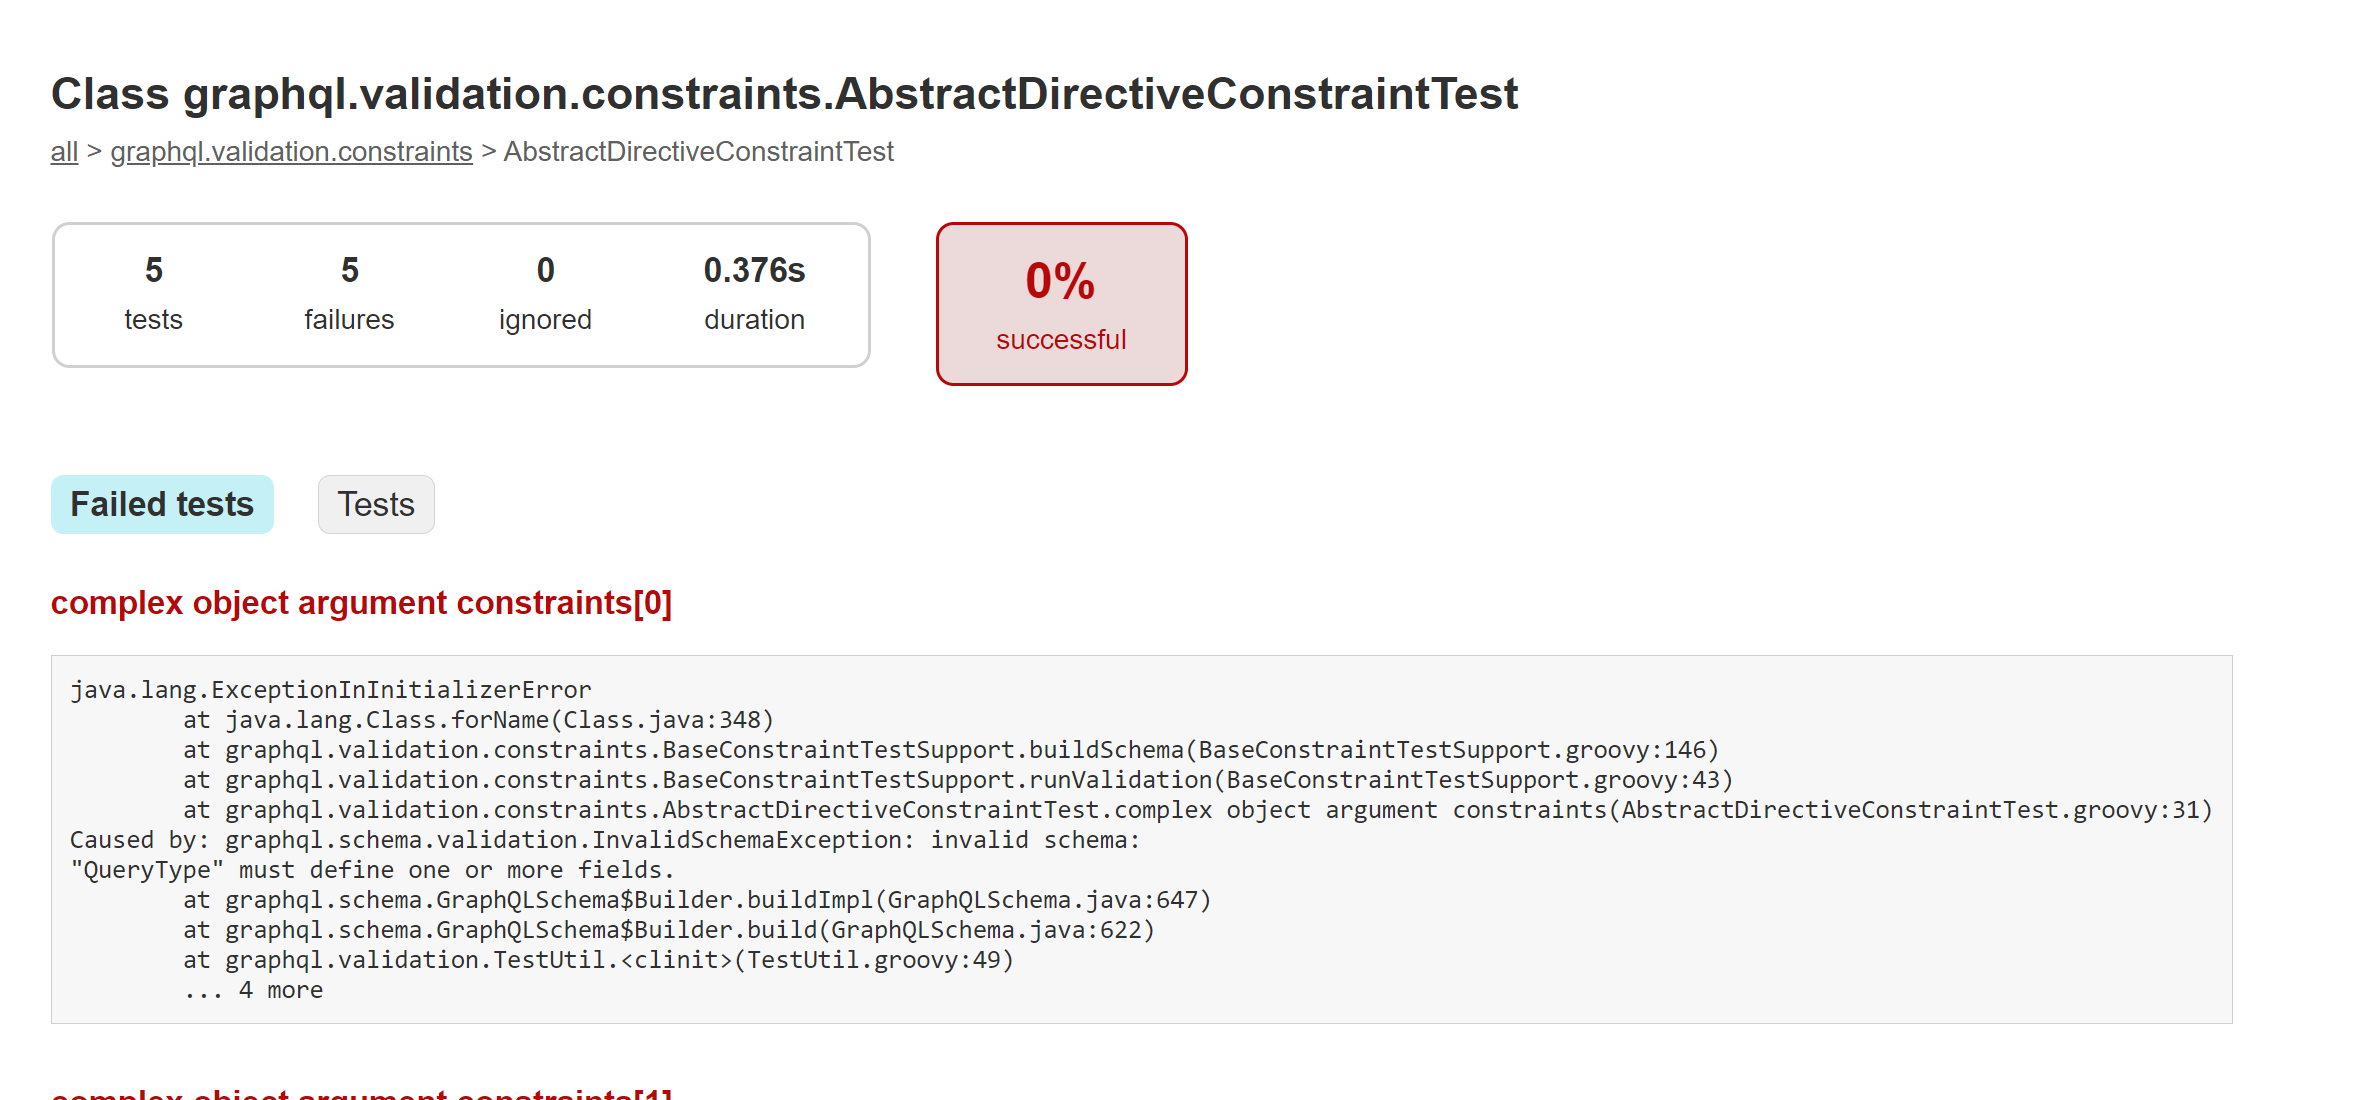2372x1100 pixels.
Task: Open the Failed tests tab
Action: click(162, 504)
